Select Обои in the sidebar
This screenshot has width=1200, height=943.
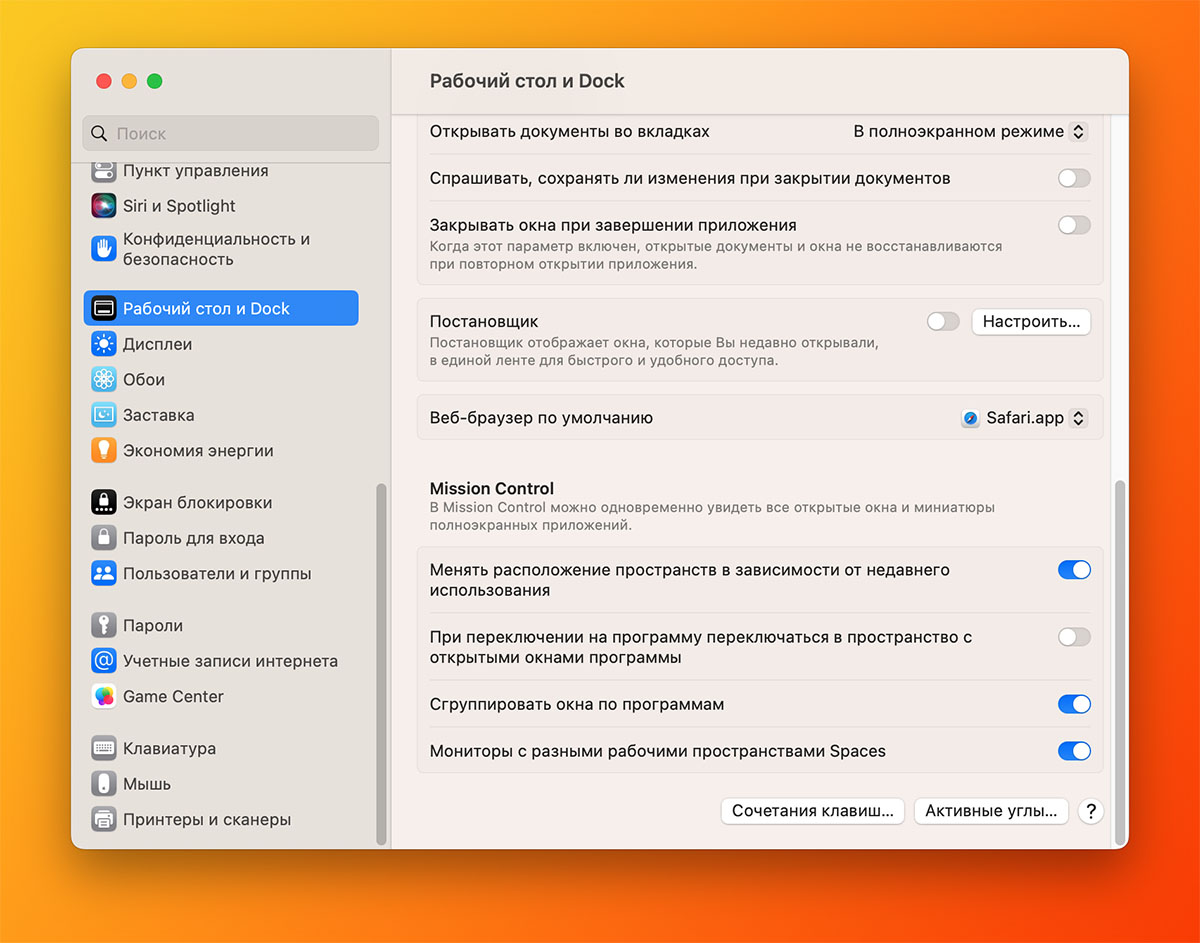coord(221,380)
